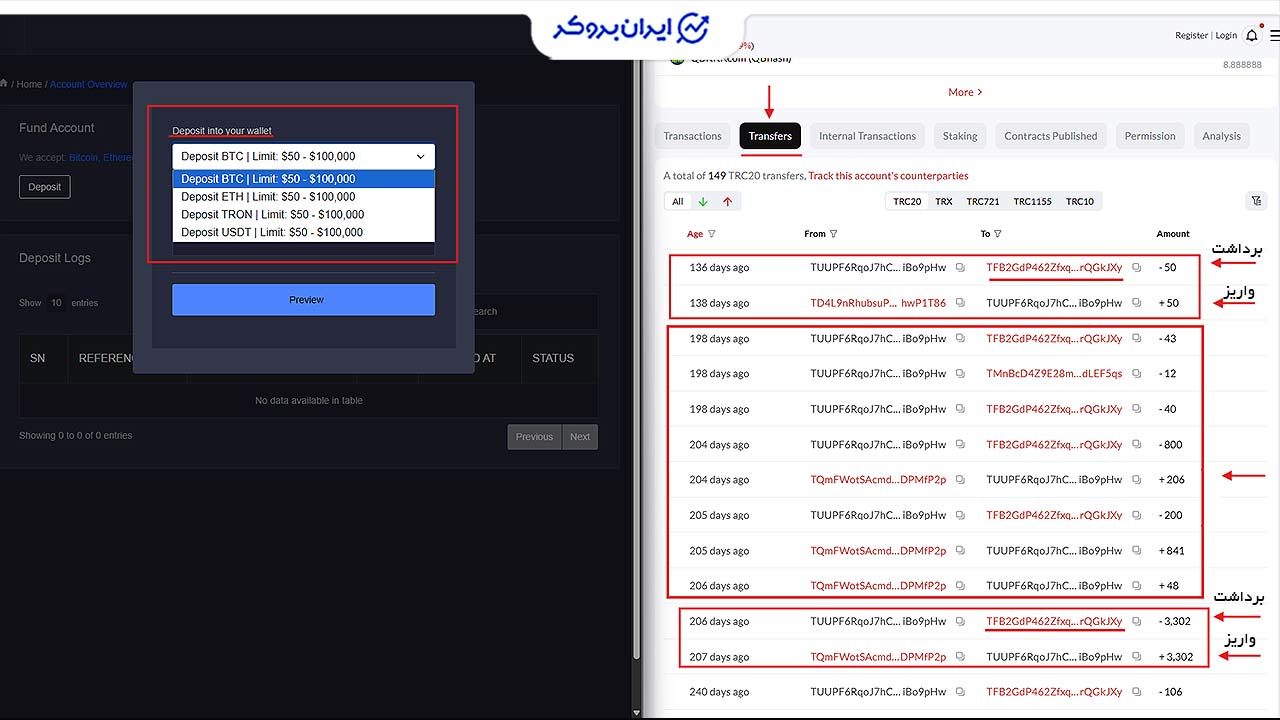Copy the To address in the -50 row
Screen dimensions: 1280x720
click(1136, 267)
